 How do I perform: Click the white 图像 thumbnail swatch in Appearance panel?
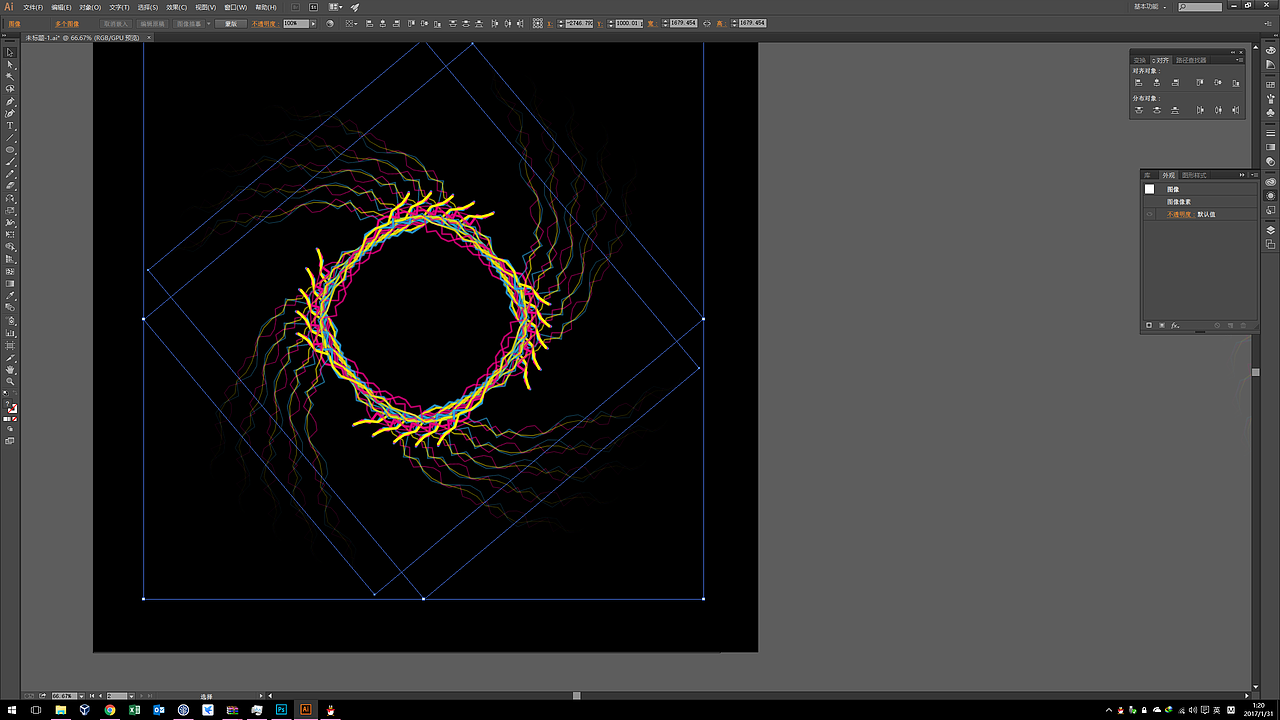(1149, 189)
